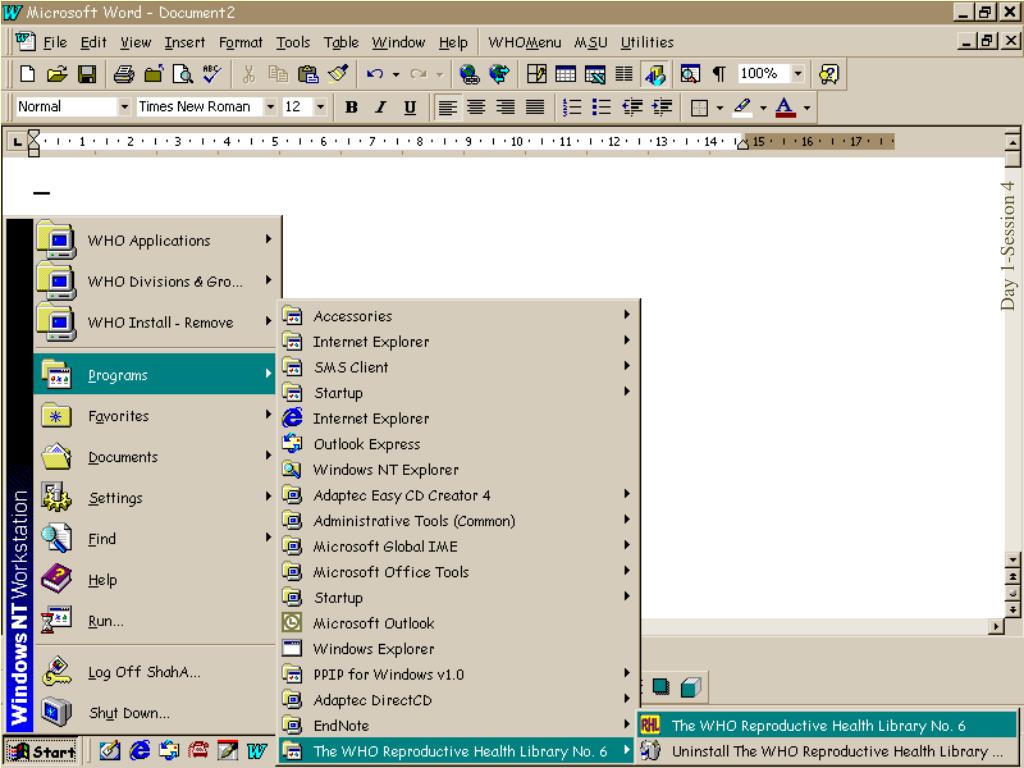
Task: Click the Cut scissors icon
Action: tap(248, 74)
